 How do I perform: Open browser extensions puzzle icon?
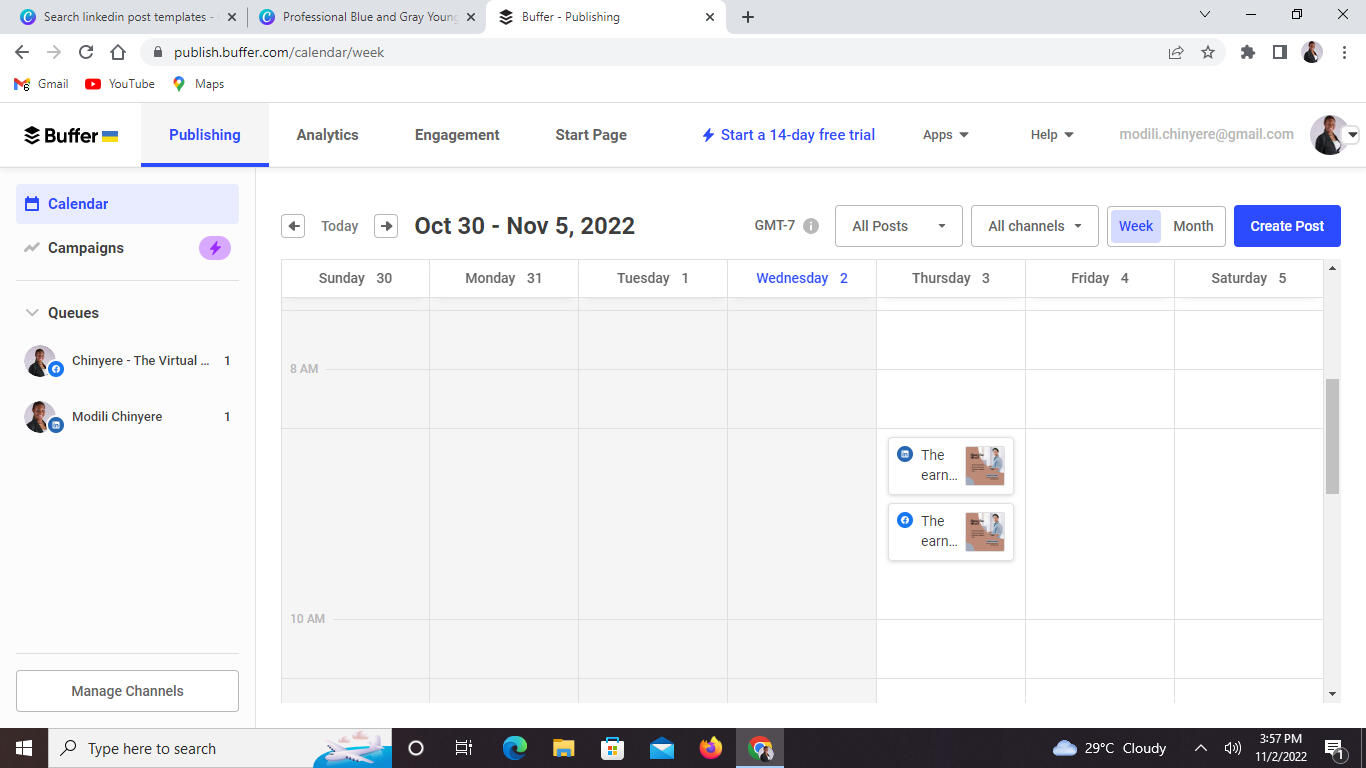pyautogui.click(x=1247, y=52)
